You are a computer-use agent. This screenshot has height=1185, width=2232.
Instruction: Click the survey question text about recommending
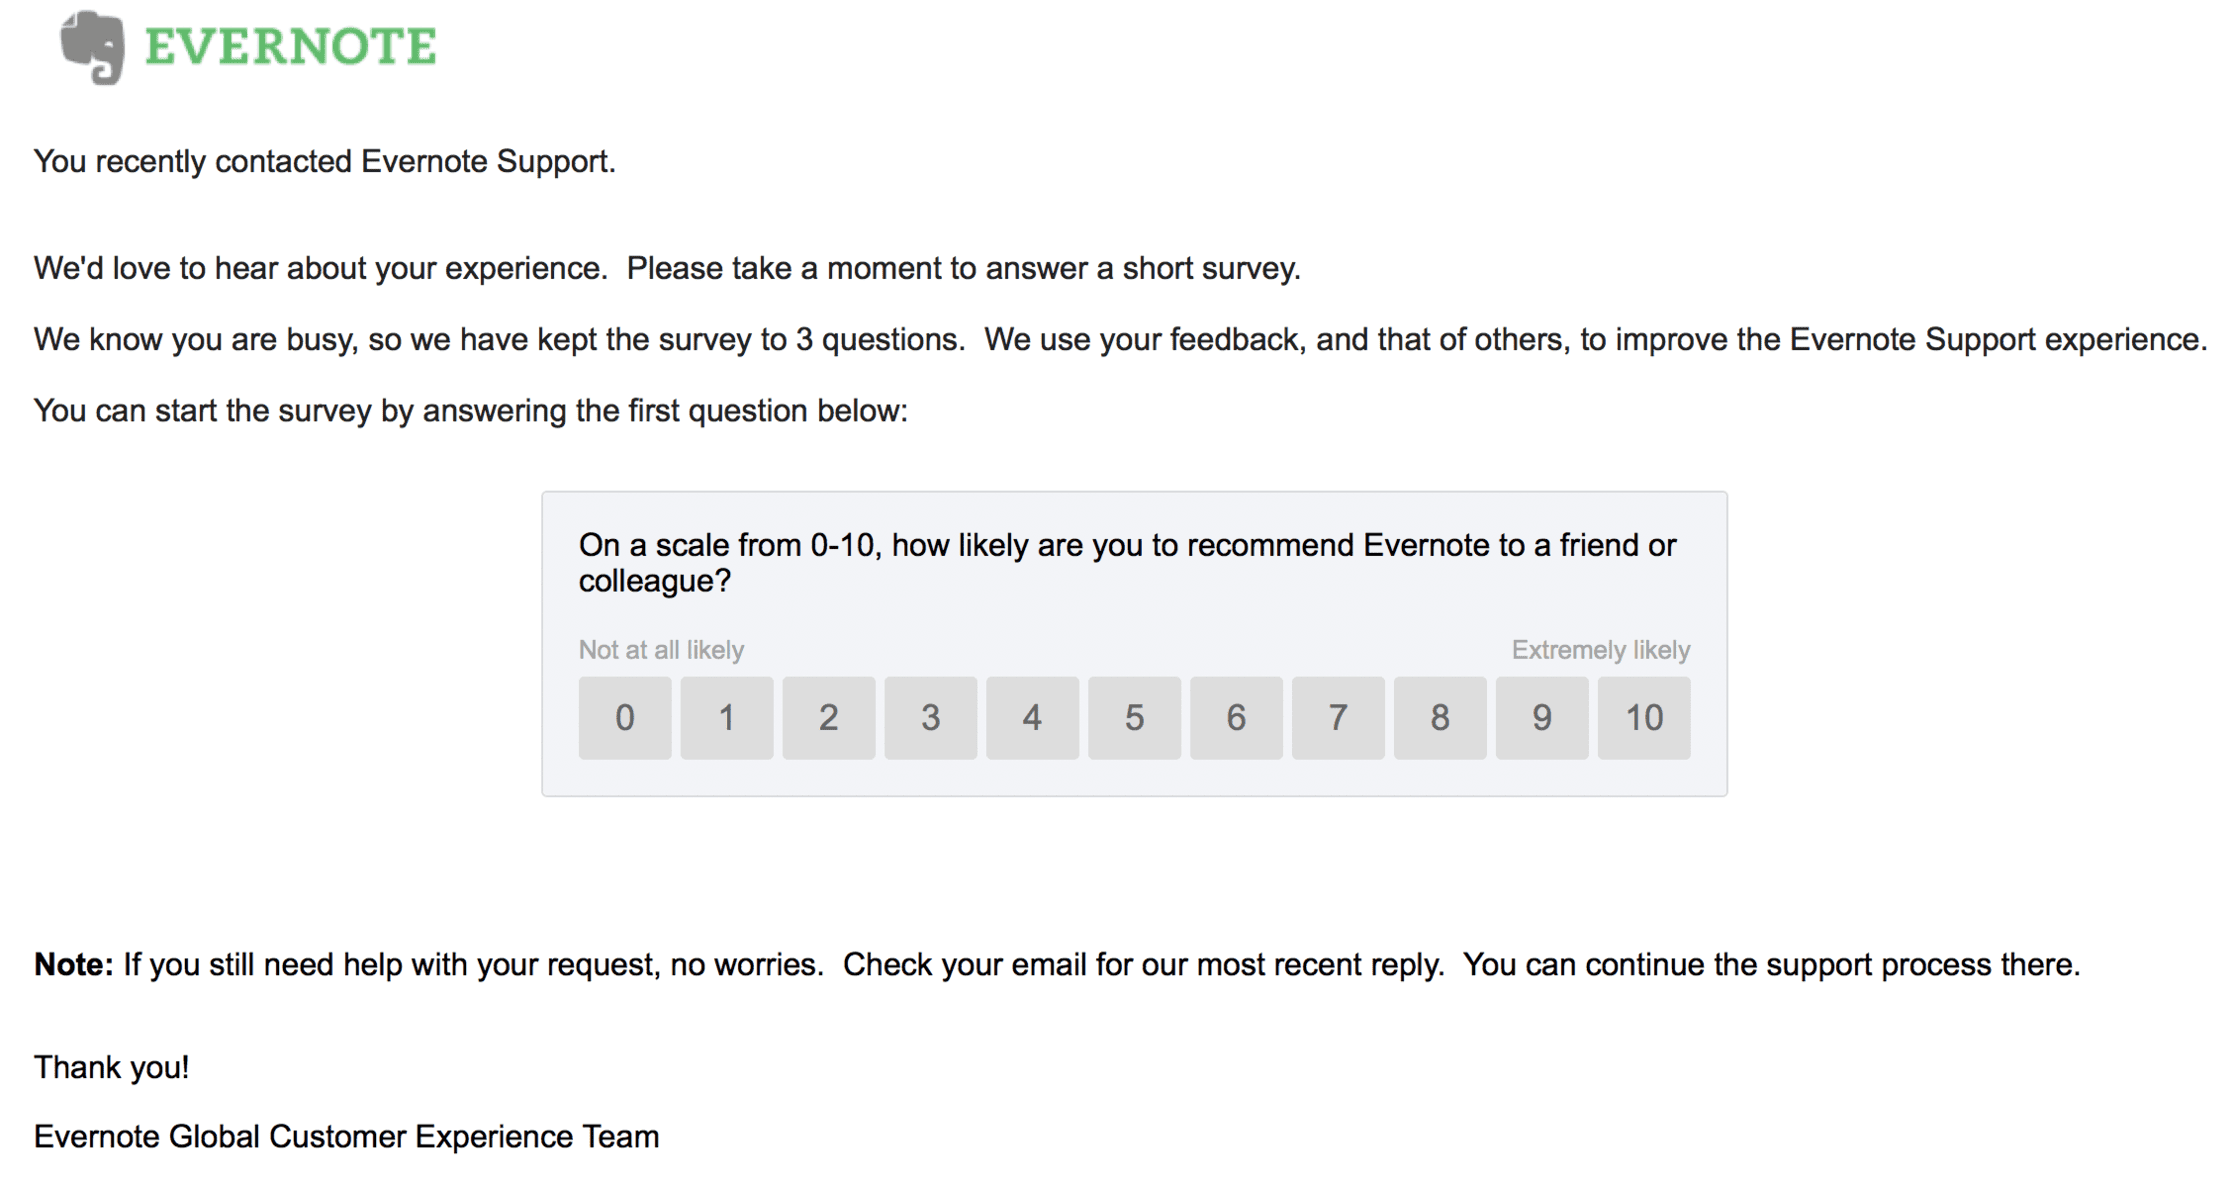point(1127,563)
